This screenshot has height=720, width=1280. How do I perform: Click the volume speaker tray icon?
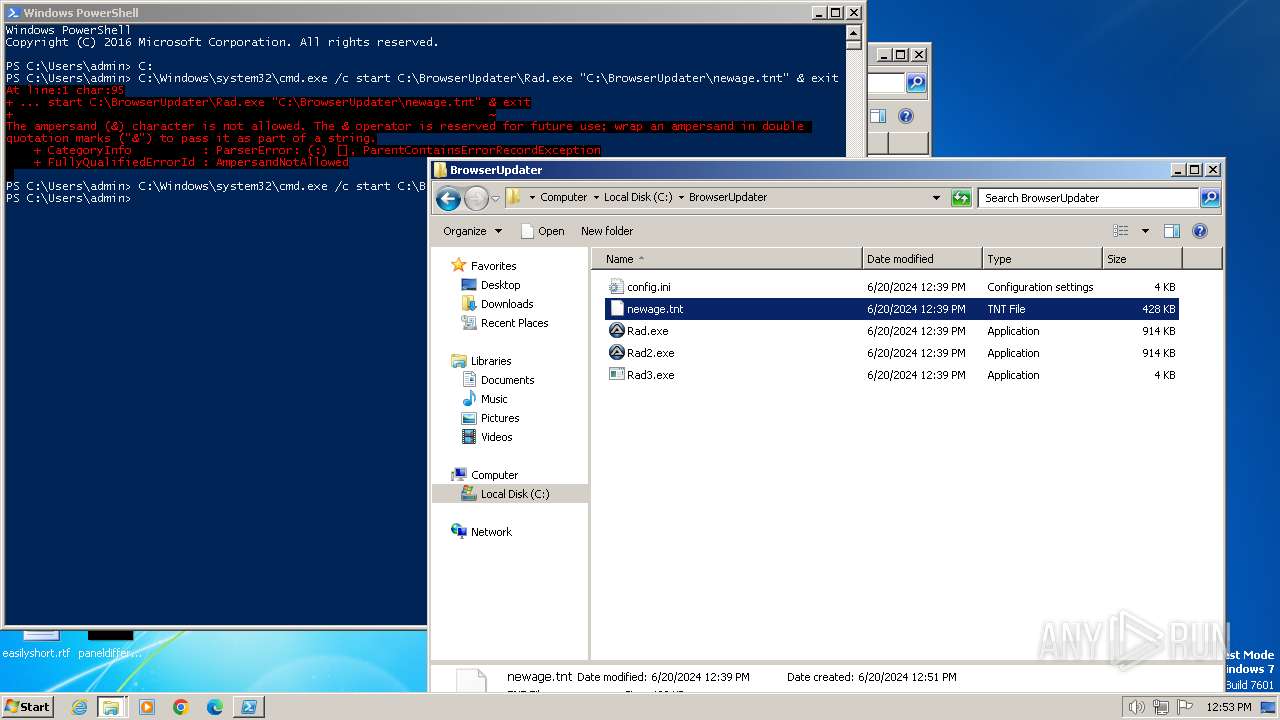[1136, 707]
